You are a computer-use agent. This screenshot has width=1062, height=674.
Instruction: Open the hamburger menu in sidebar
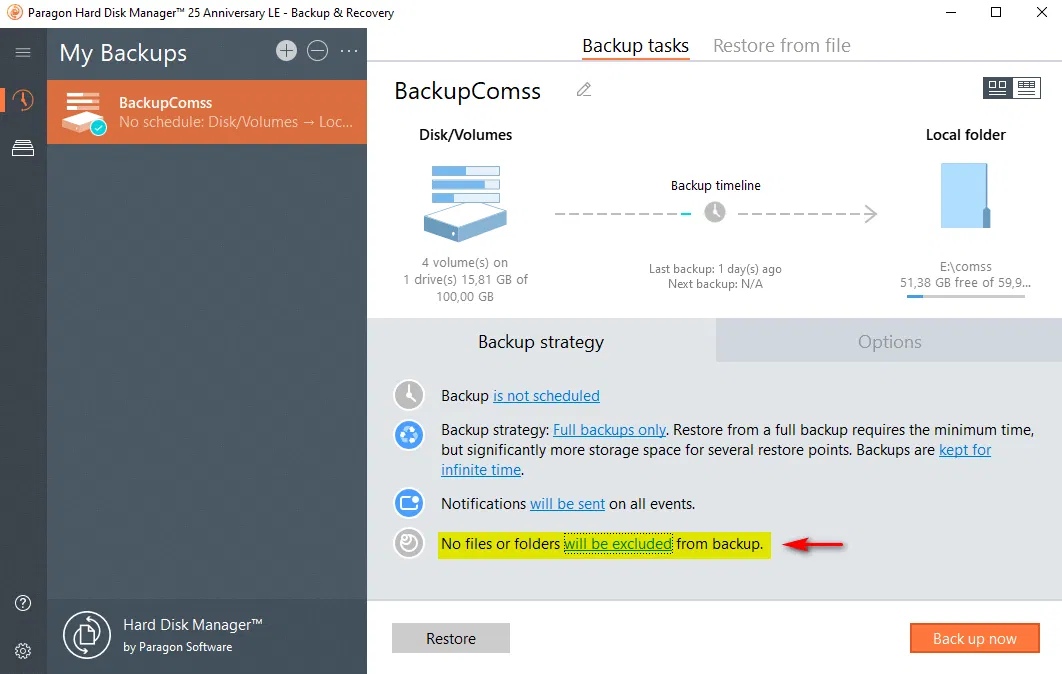(x=23, y=52)
